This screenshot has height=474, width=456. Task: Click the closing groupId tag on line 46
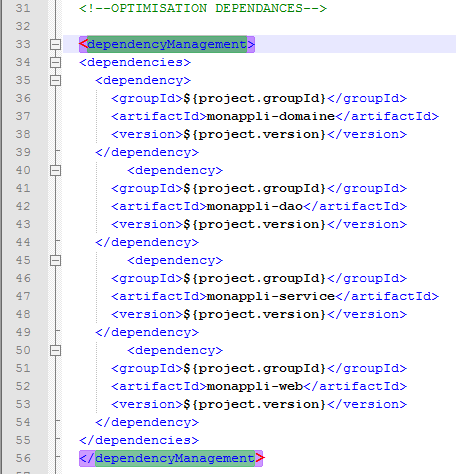click(367, 278)
